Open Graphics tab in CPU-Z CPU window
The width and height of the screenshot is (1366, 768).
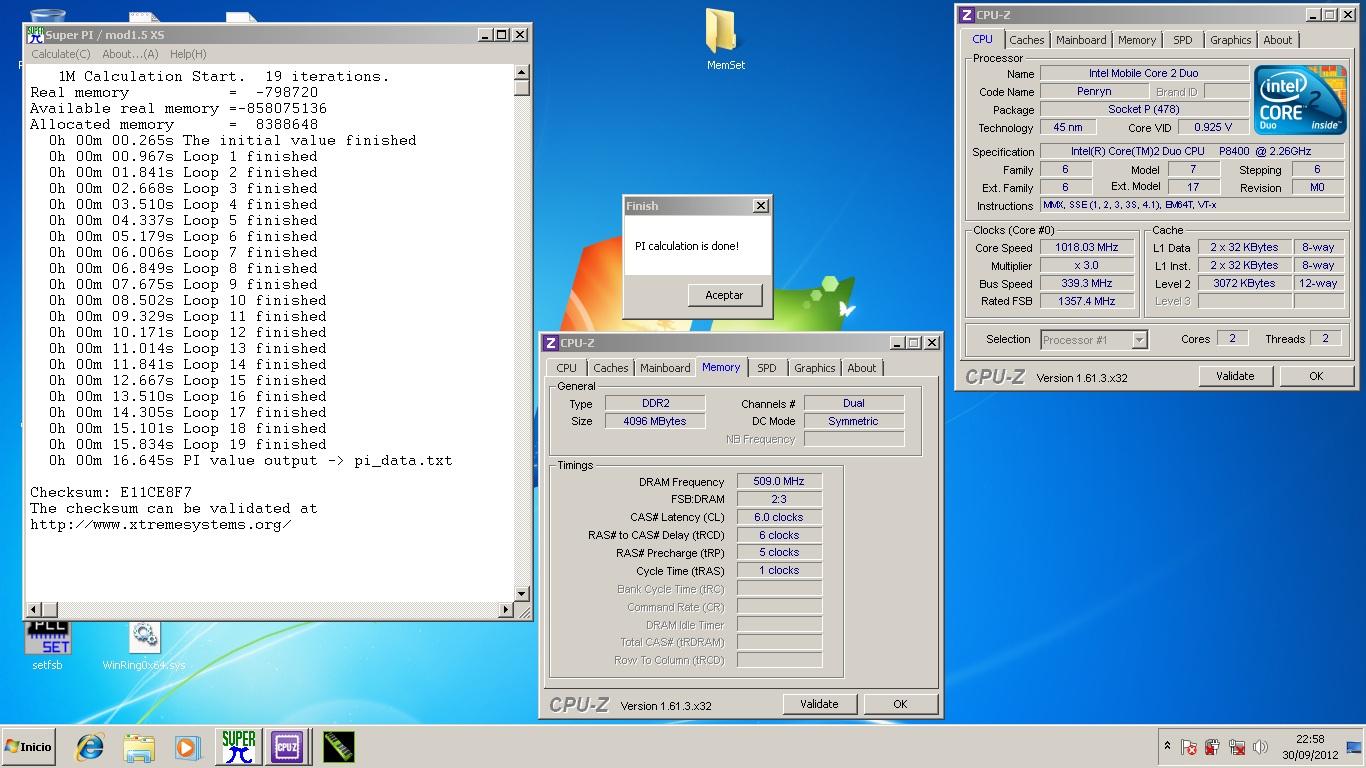[x=1230, y=40]
